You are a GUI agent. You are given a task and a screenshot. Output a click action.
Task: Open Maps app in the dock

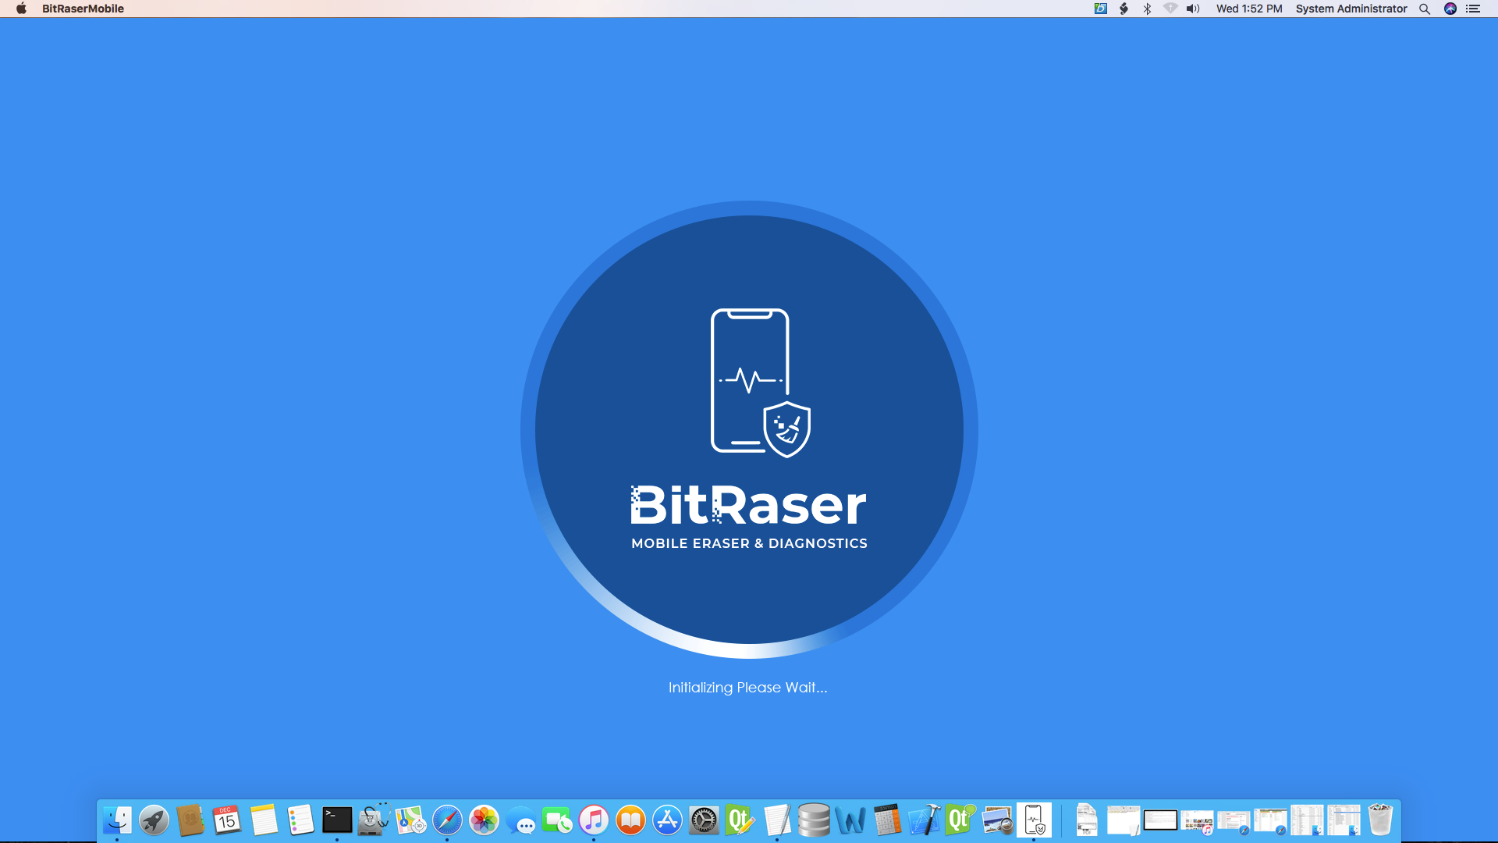411,820
